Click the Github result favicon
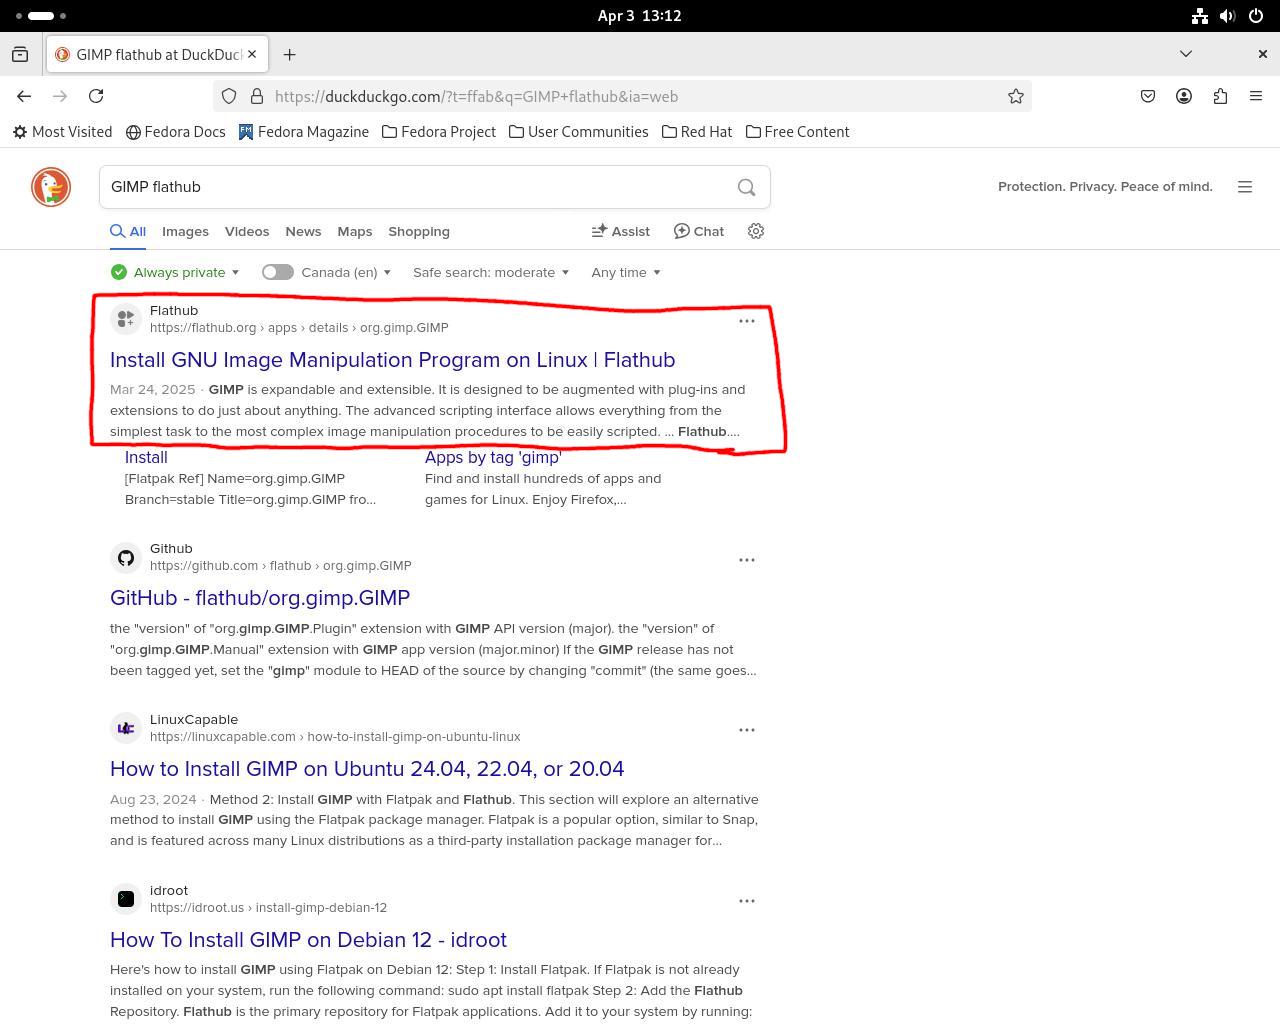 point(126,557)
